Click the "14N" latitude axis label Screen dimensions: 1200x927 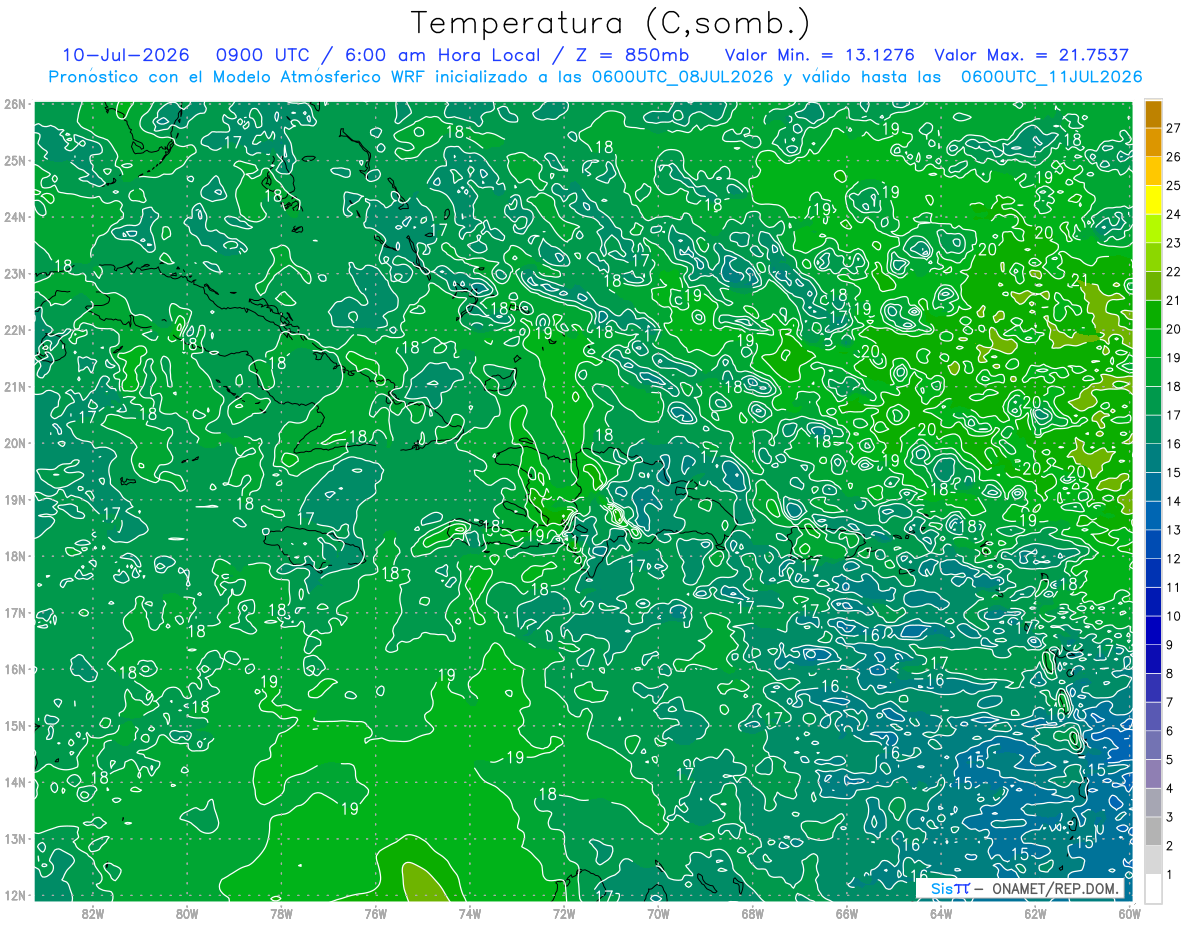(x=14, y=782)
